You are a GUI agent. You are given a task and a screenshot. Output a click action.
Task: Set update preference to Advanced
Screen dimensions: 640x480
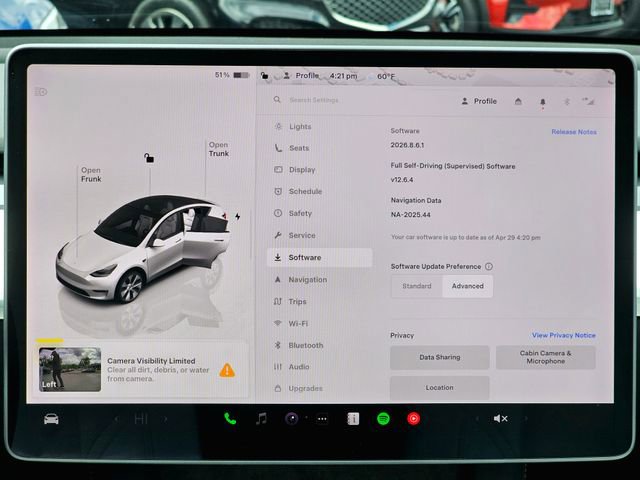[468, 286]
